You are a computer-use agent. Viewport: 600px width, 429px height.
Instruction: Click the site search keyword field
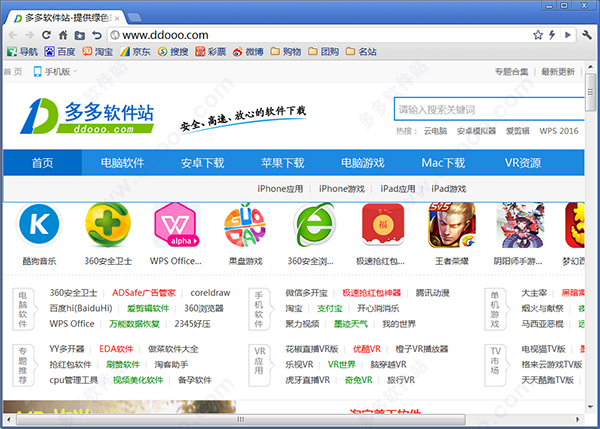pyautogui.click(x=489, y=109)
